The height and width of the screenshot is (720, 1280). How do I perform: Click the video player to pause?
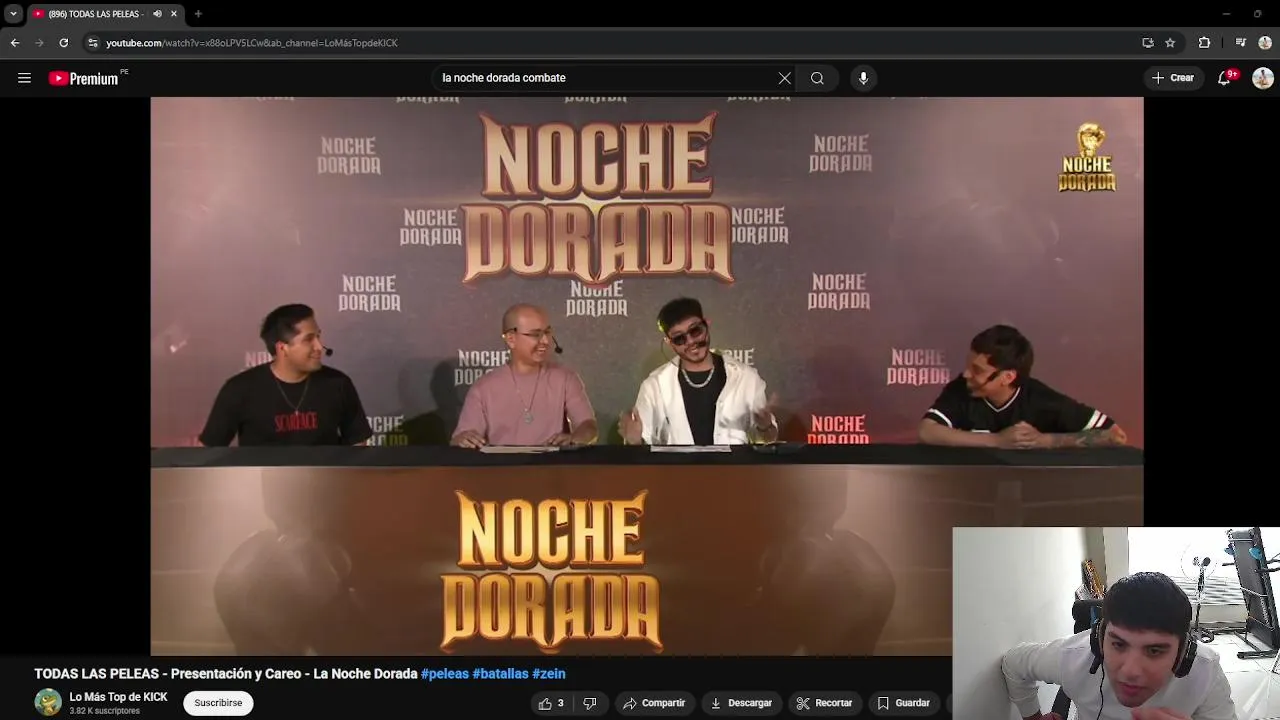point(647,376)
